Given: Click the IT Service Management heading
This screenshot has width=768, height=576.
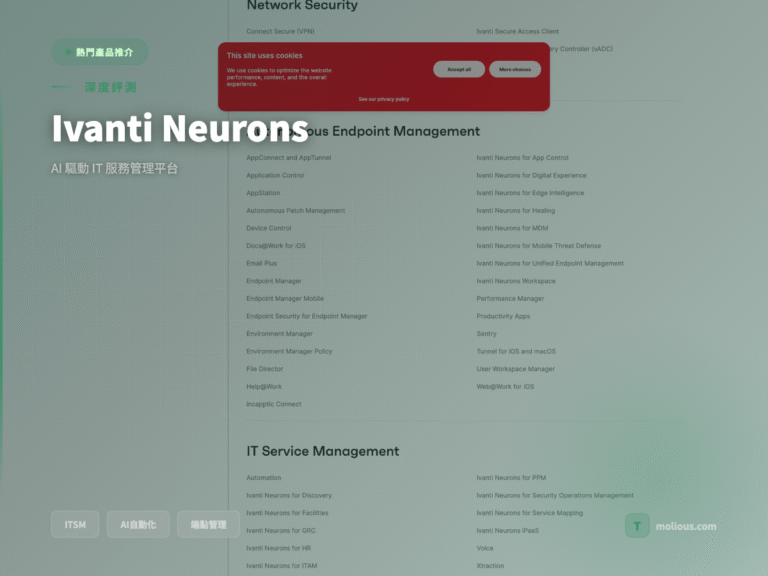Looking at the screenshot, I should pos(323,451).
